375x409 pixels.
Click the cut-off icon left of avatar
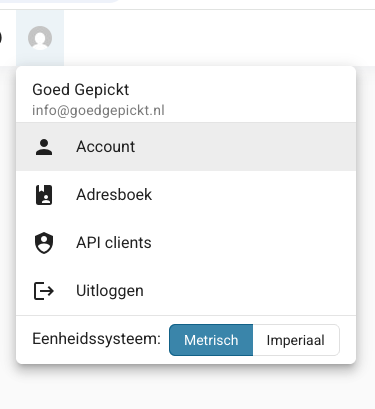(x=1, y=38)
